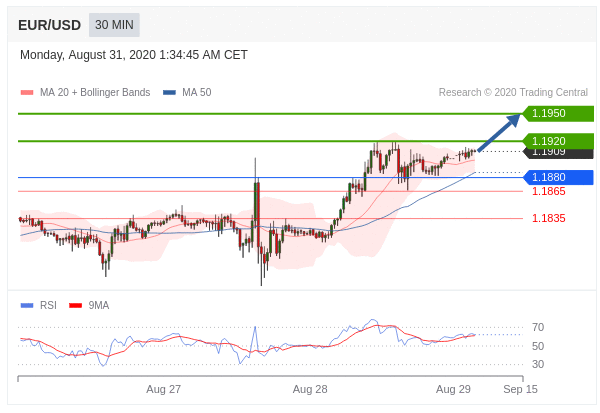Click the Sep 15 date axis label
600x413 pixels.
[x=520, y=389]
